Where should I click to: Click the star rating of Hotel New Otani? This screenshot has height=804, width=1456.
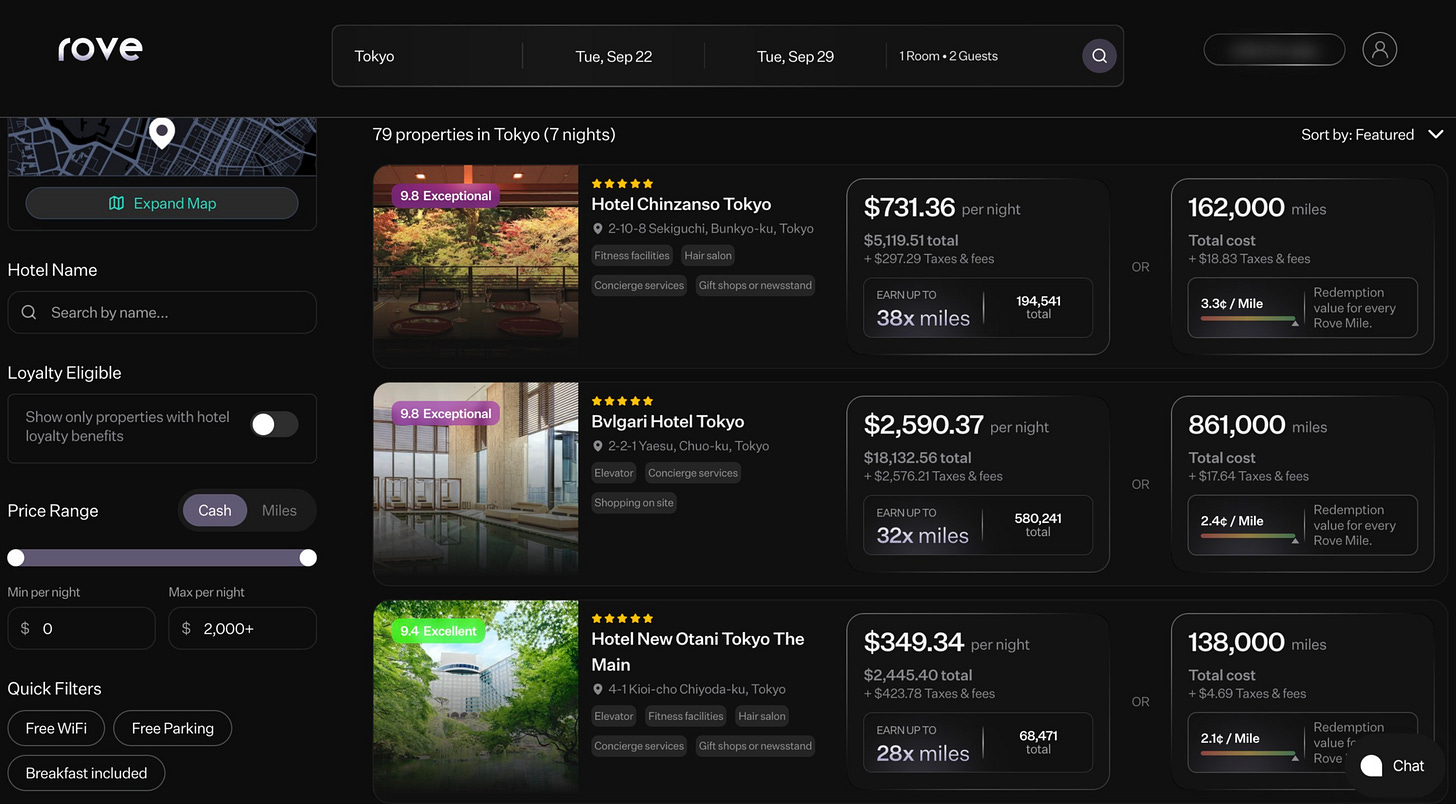pos(622,619)
